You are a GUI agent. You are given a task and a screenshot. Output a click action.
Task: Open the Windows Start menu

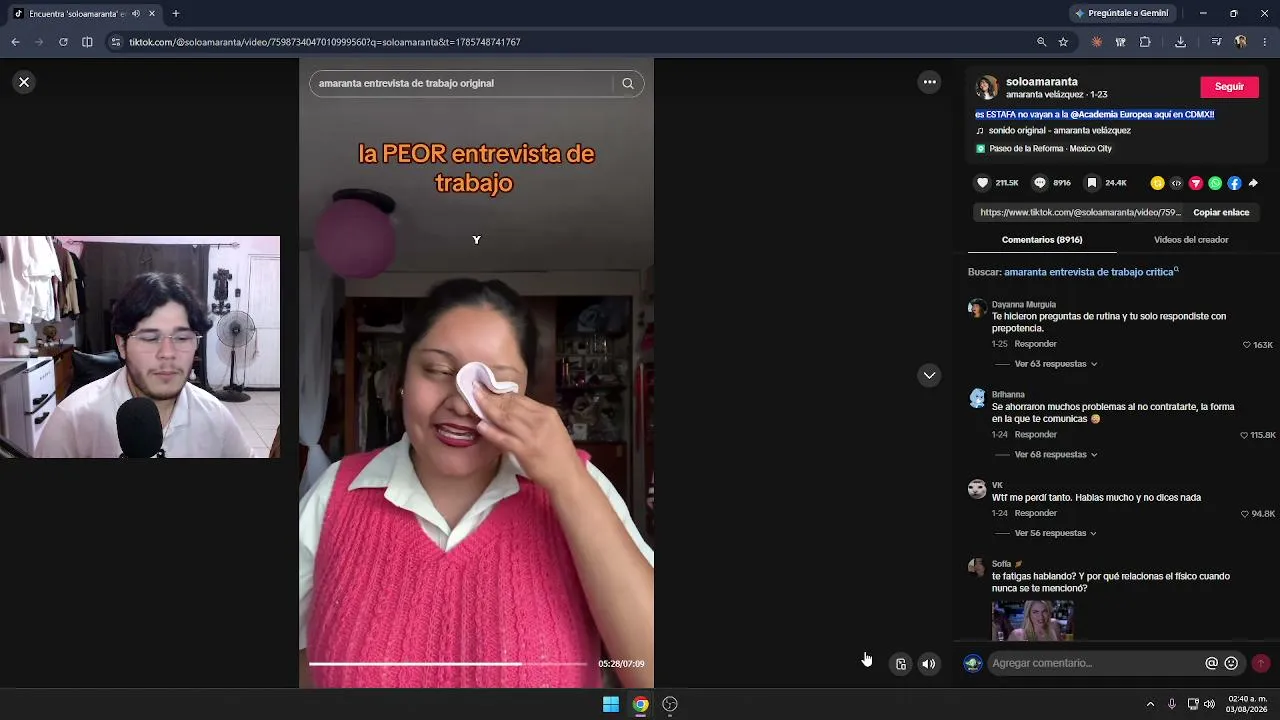[x=611, y=704]
